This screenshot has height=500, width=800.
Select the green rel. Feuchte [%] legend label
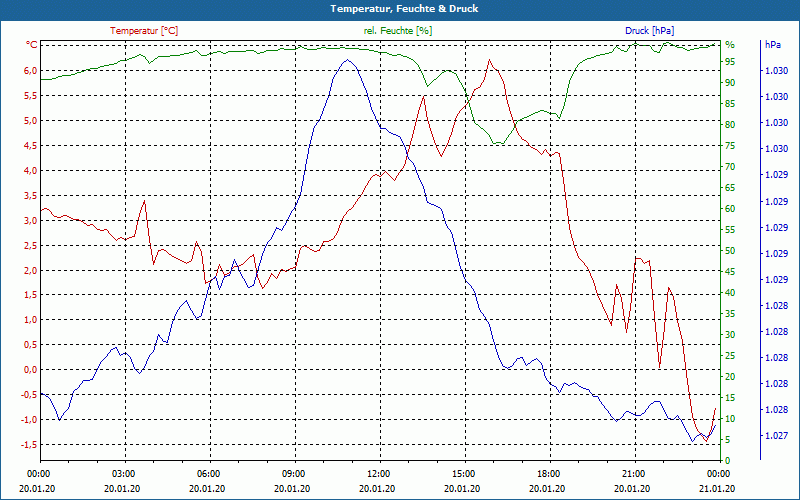(x=397, y=31)
